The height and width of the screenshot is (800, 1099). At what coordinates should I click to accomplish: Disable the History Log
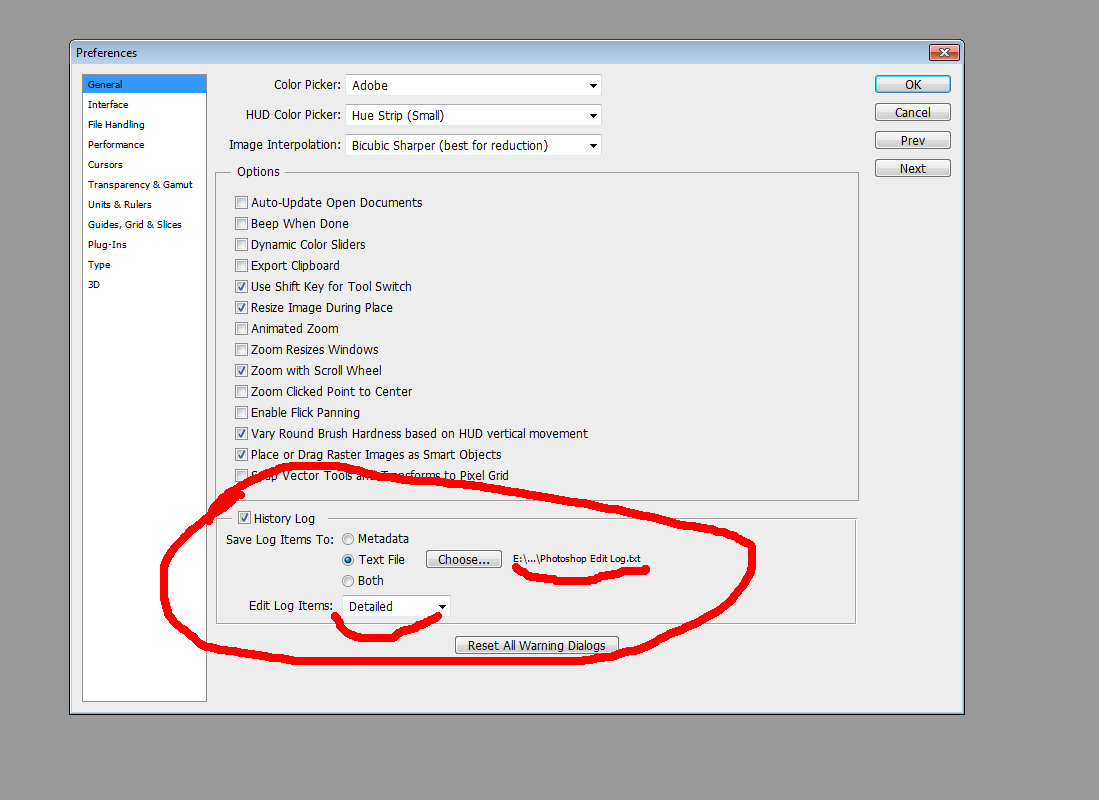(x=245, y=517)
